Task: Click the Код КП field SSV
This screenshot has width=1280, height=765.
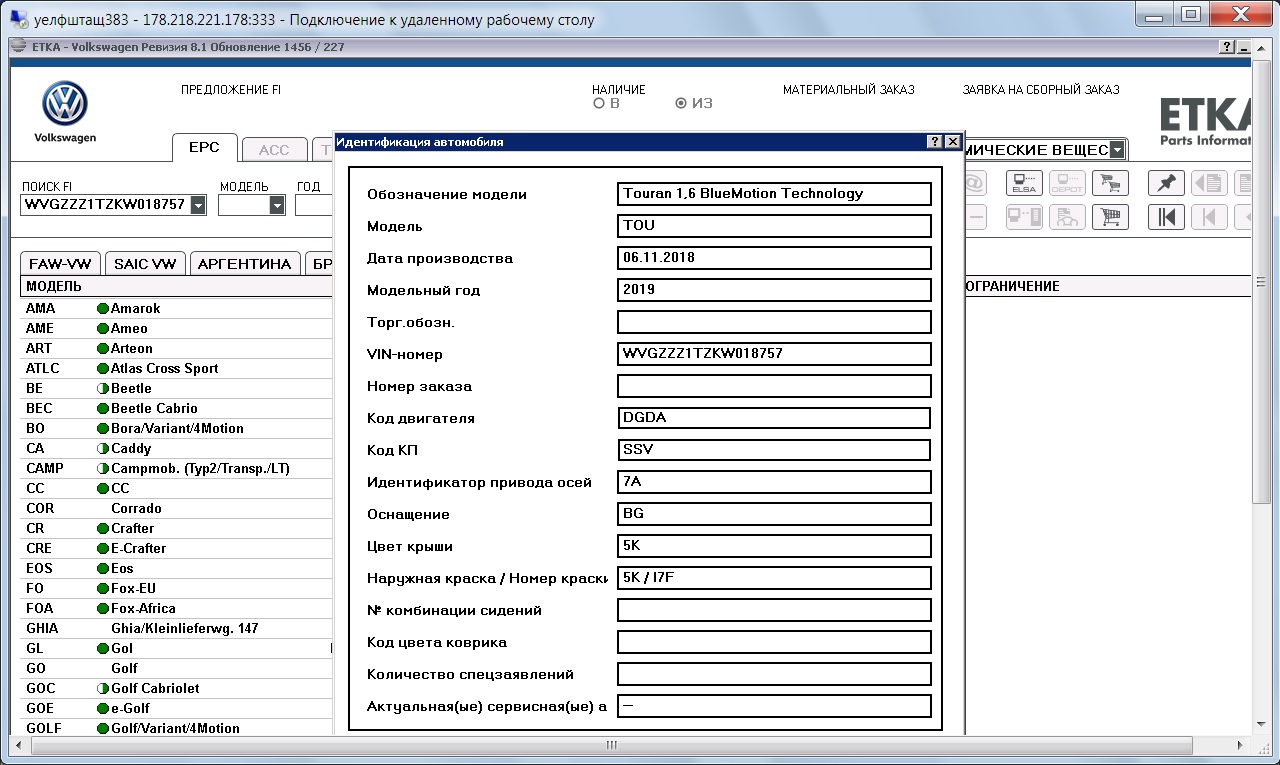Action: click(774, 450)
